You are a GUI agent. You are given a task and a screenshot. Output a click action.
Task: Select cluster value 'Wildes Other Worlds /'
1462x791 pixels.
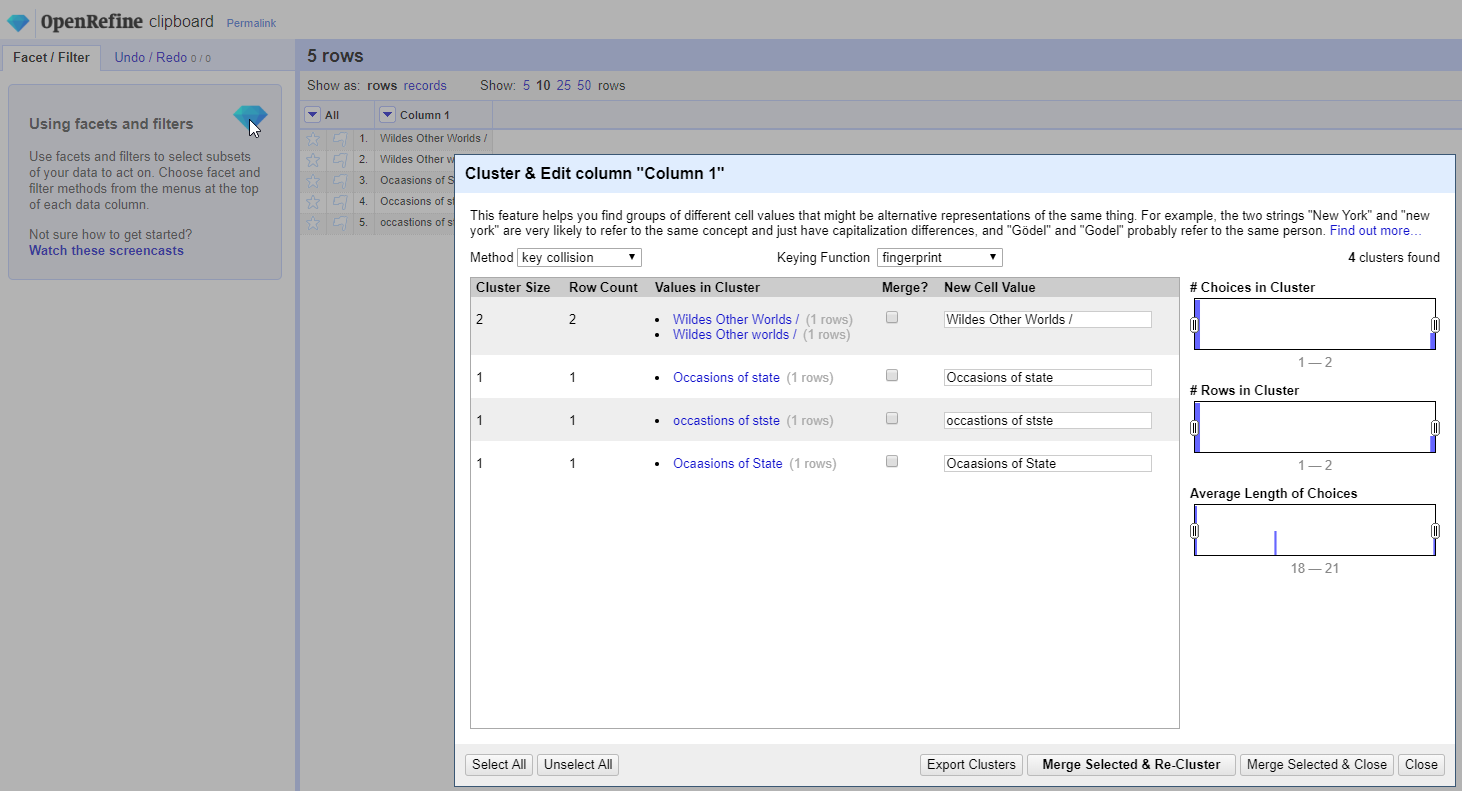point(736,320)
